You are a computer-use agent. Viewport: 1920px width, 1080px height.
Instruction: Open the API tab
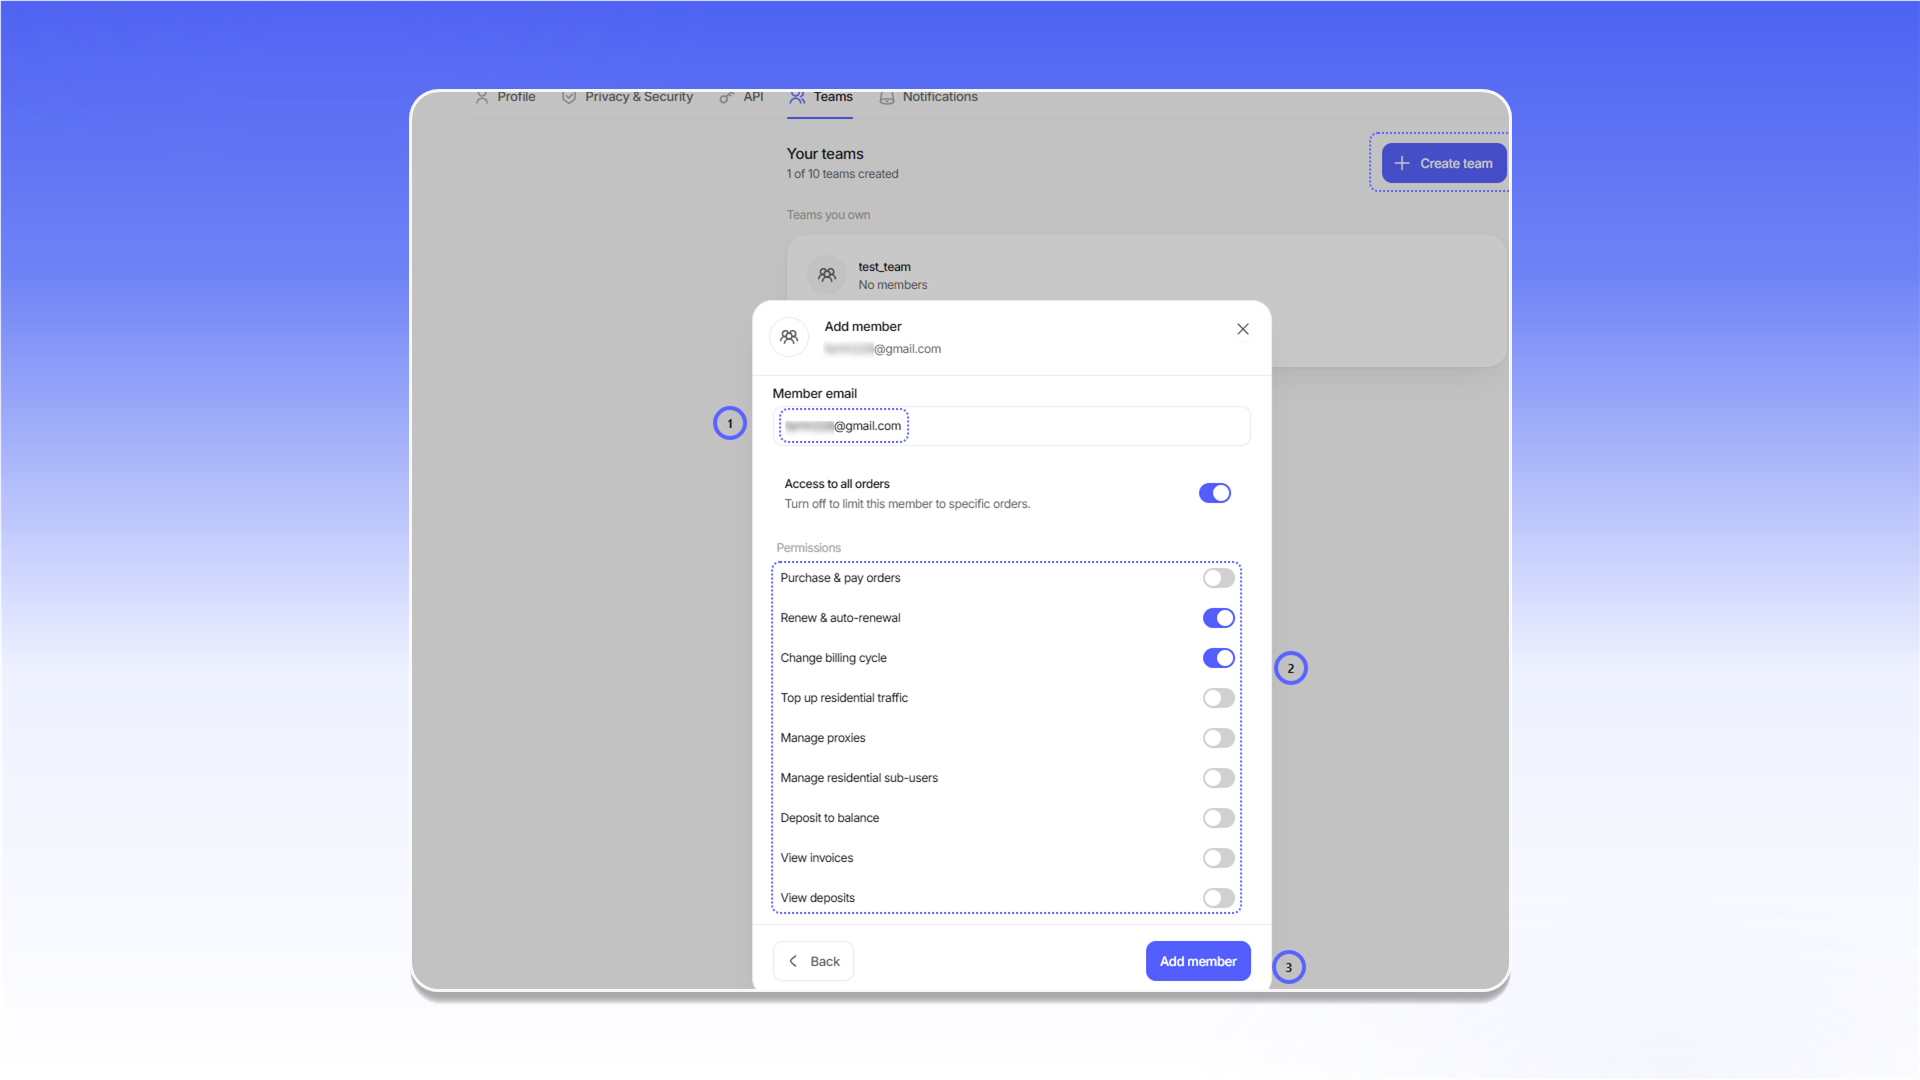point(741,97)
